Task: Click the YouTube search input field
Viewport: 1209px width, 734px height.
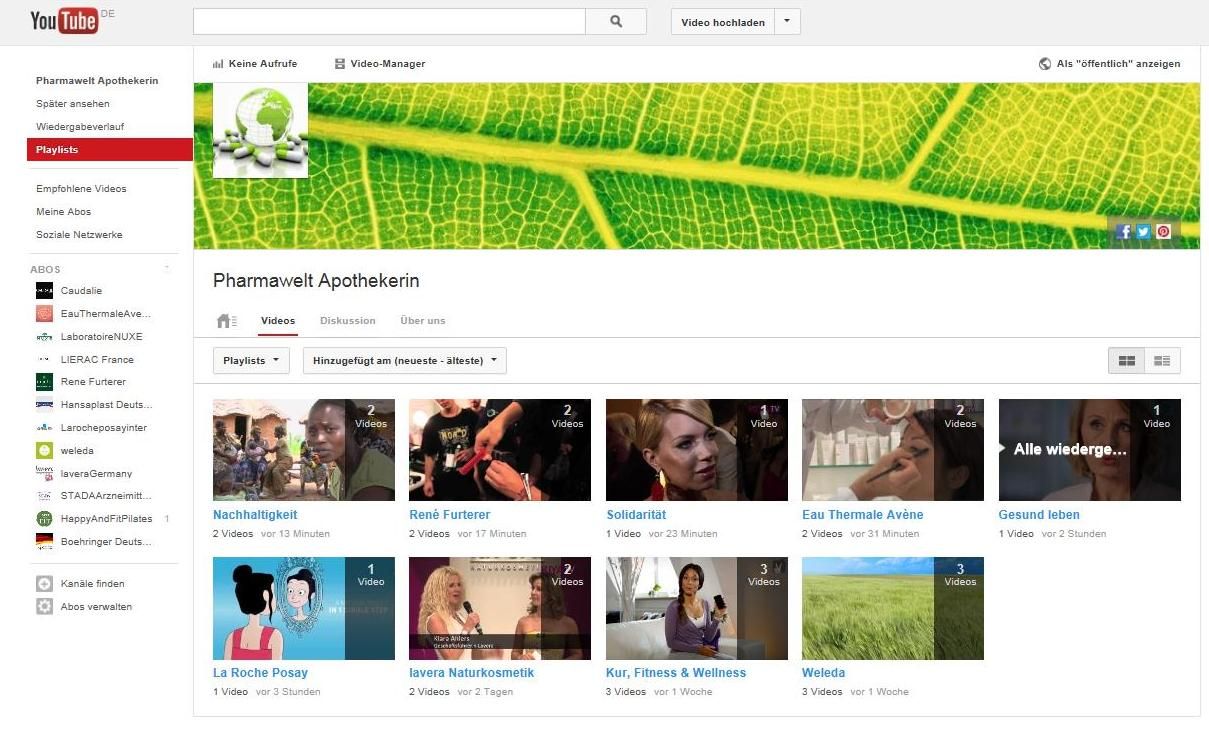Action: (389, 21)
